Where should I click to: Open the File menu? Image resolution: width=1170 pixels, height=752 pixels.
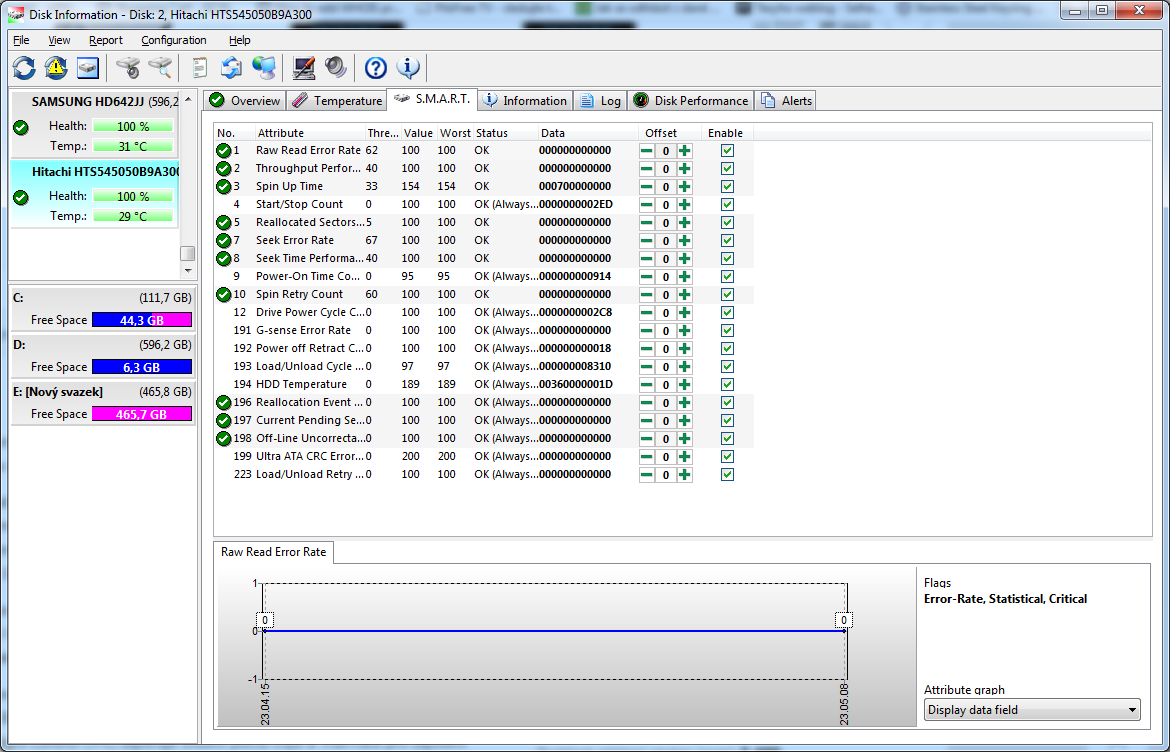(x=21, y=40)
